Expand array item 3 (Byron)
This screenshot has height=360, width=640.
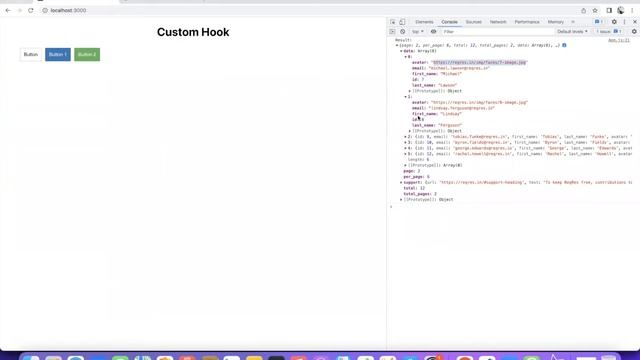[406, 142]
